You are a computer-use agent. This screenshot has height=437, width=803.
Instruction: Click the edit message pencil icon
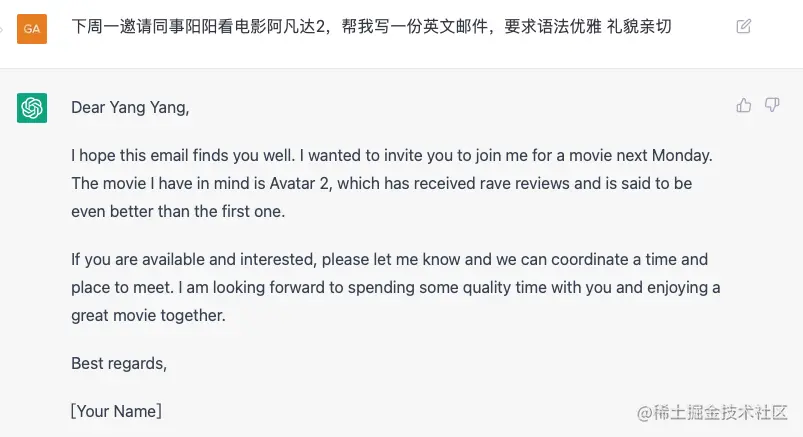coord(743,27)
